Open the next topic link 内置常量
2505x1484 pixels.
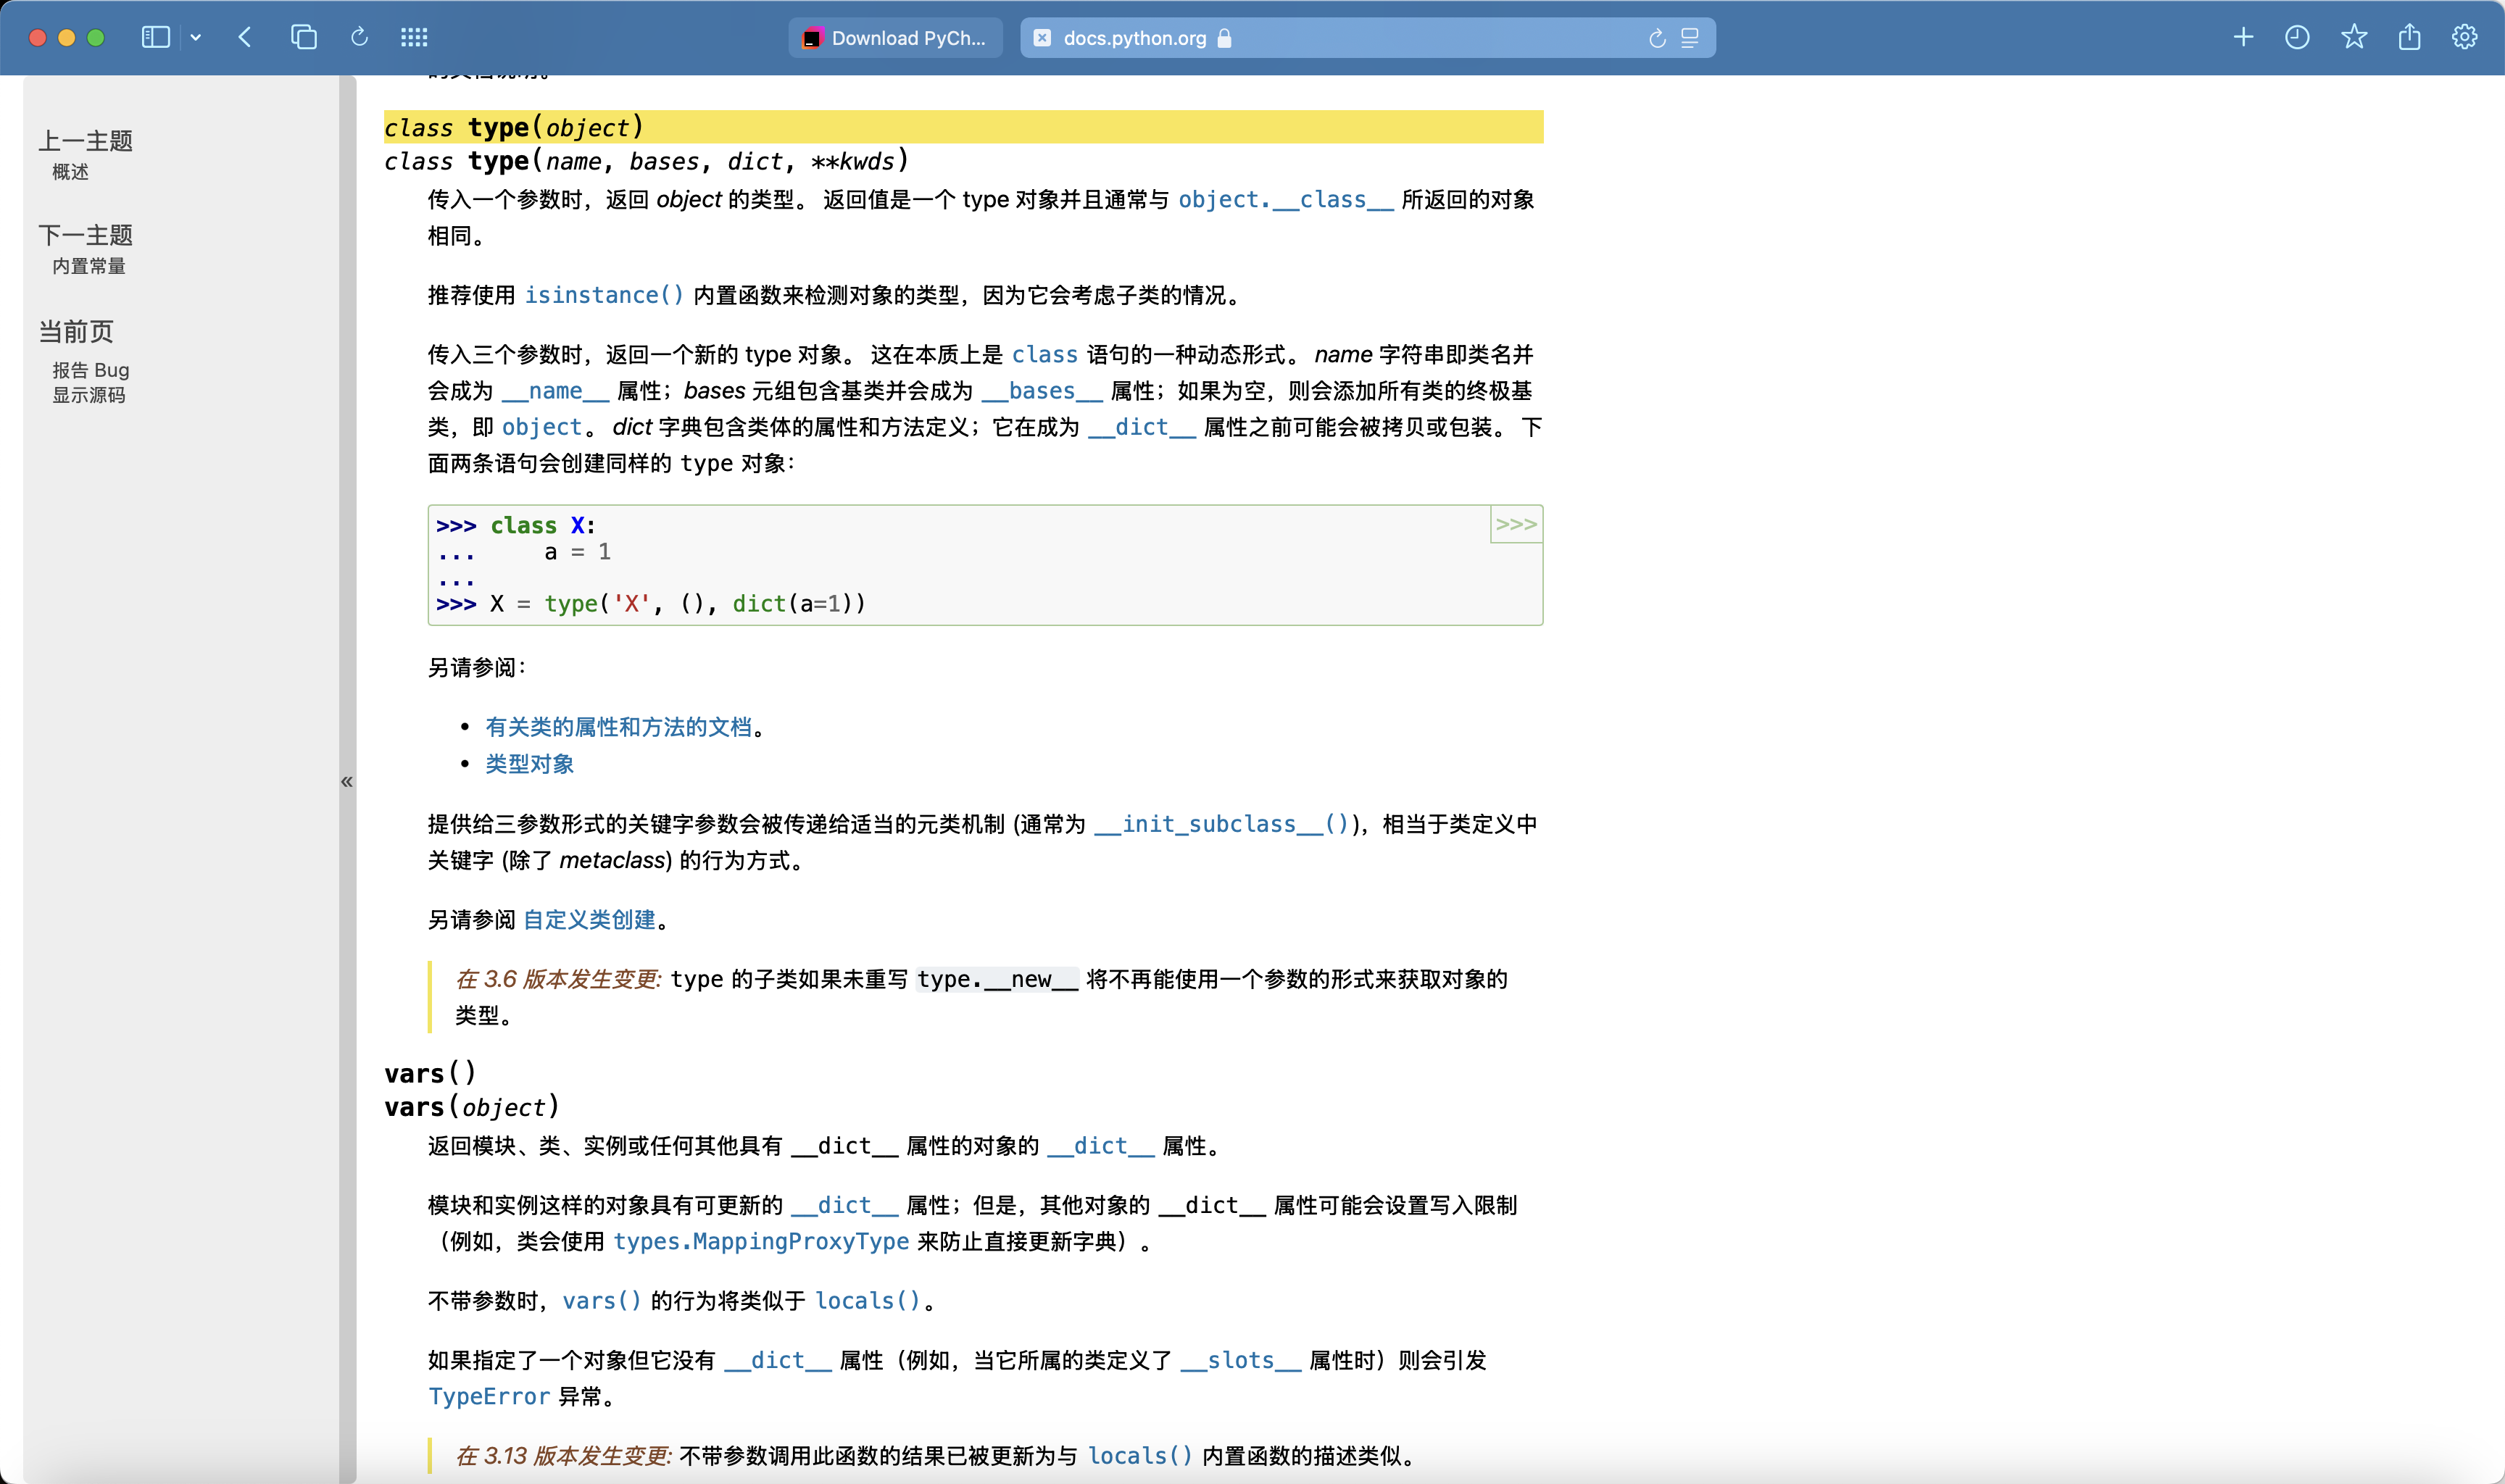click(x=89, y=266)
